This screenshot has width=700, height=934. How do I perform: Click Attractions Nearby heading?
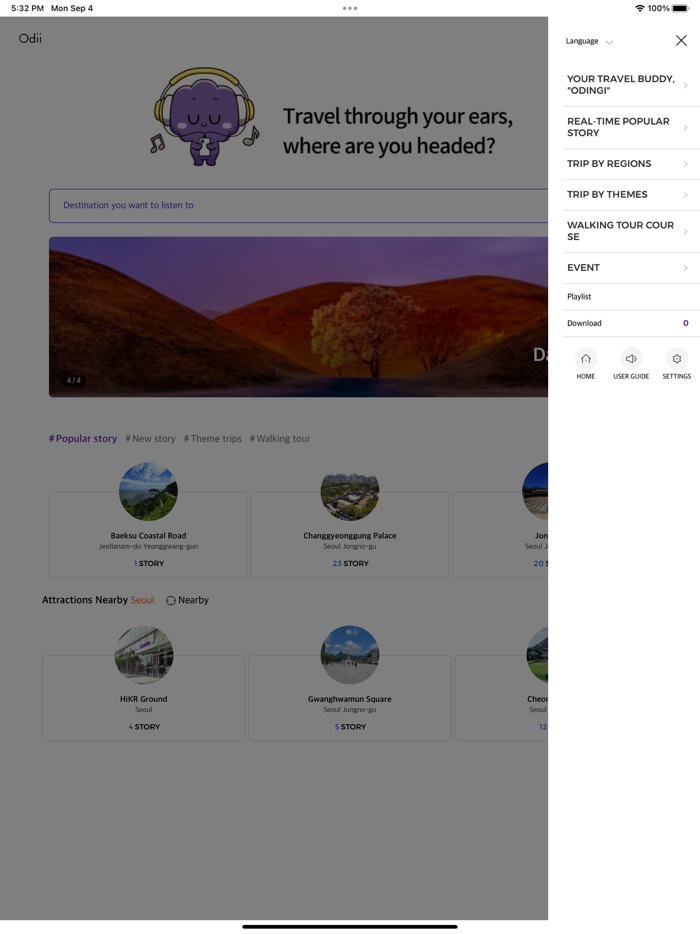pos(85,600)
